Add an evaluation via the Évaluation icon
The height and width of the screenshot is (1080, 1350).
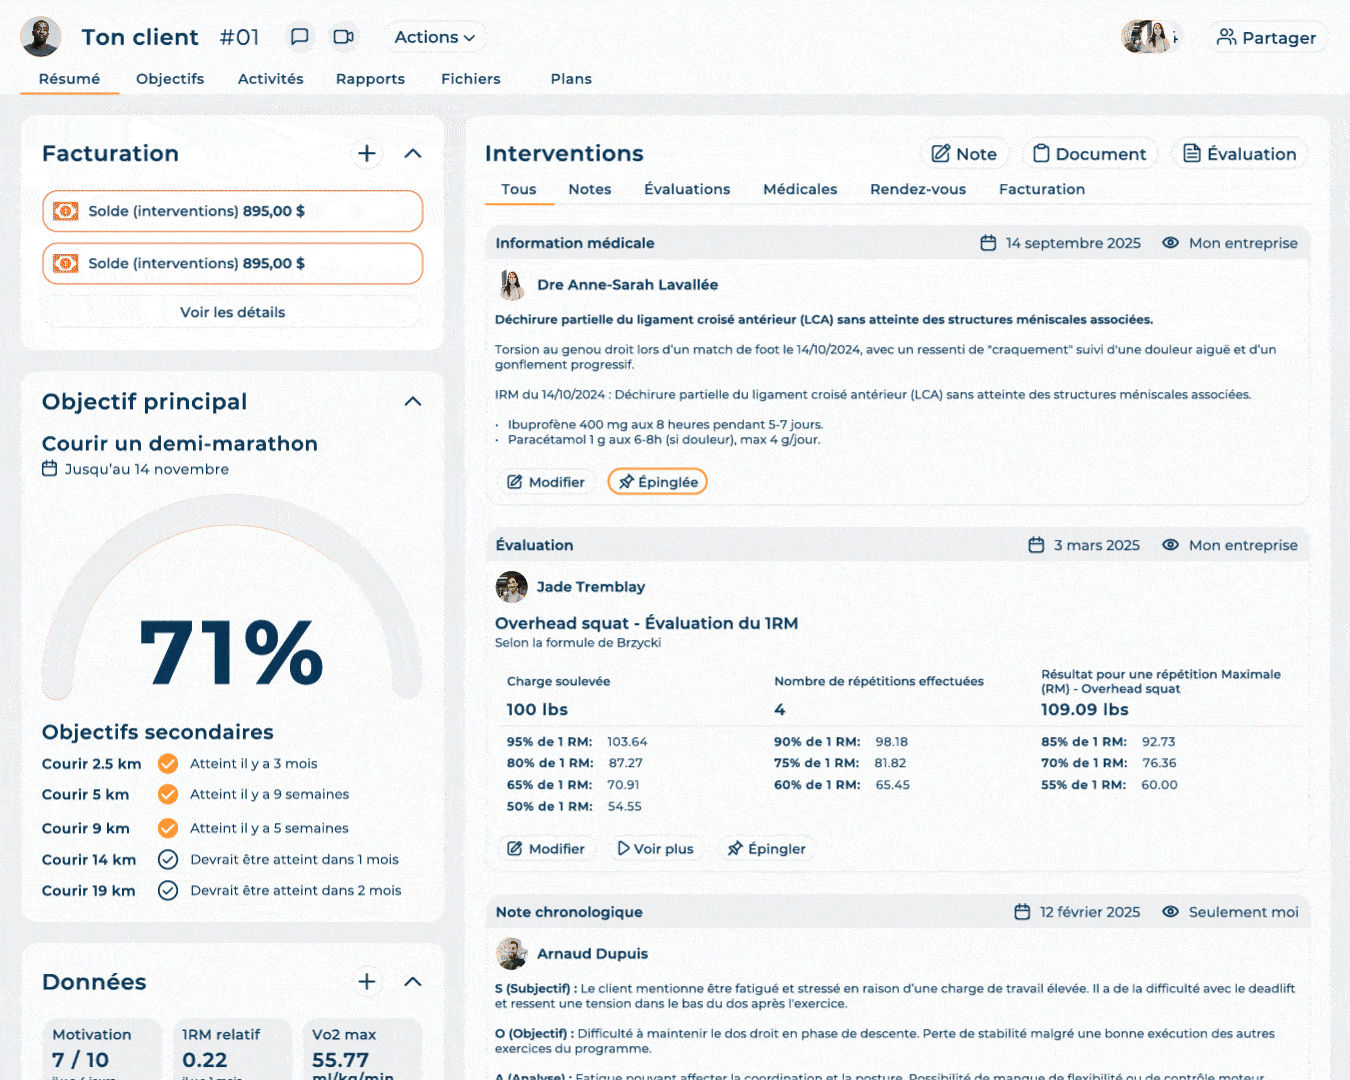1191,153
